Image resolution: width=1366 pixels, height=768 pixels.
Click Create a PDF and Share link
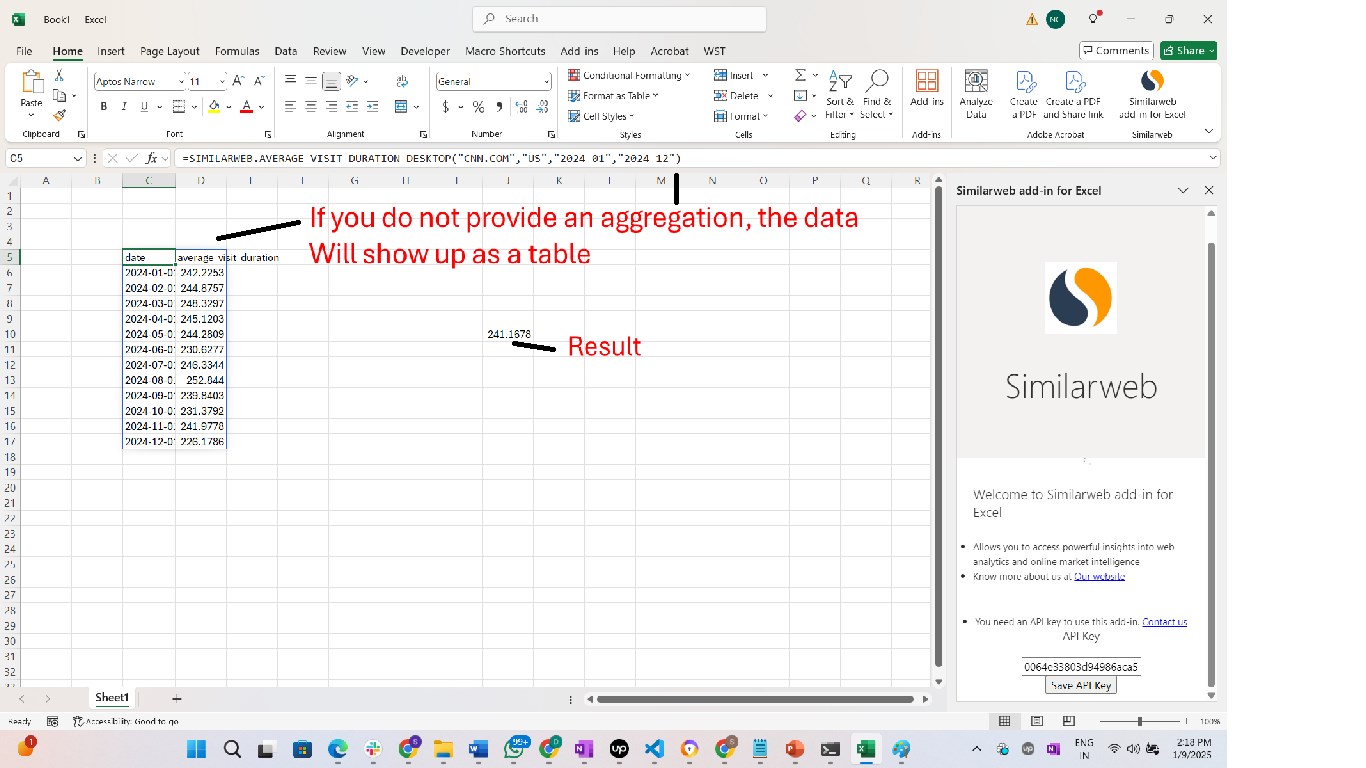click(1074, 94)
